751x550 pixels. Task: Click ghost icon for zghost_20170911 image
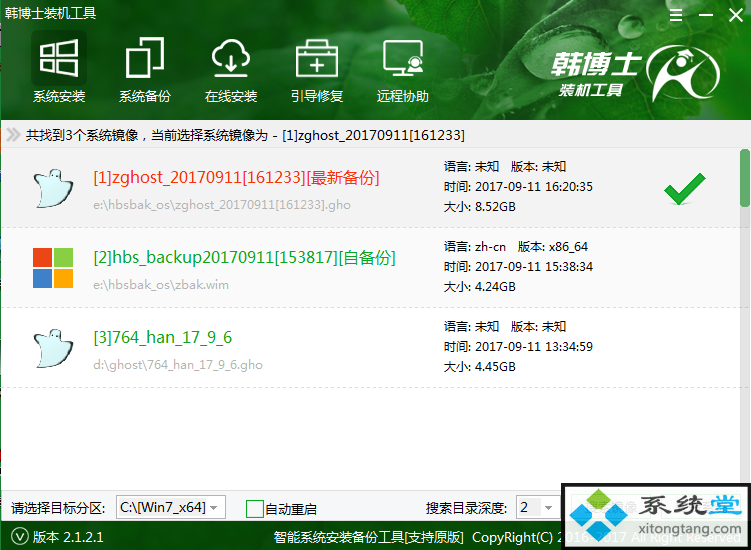[53, 188]
